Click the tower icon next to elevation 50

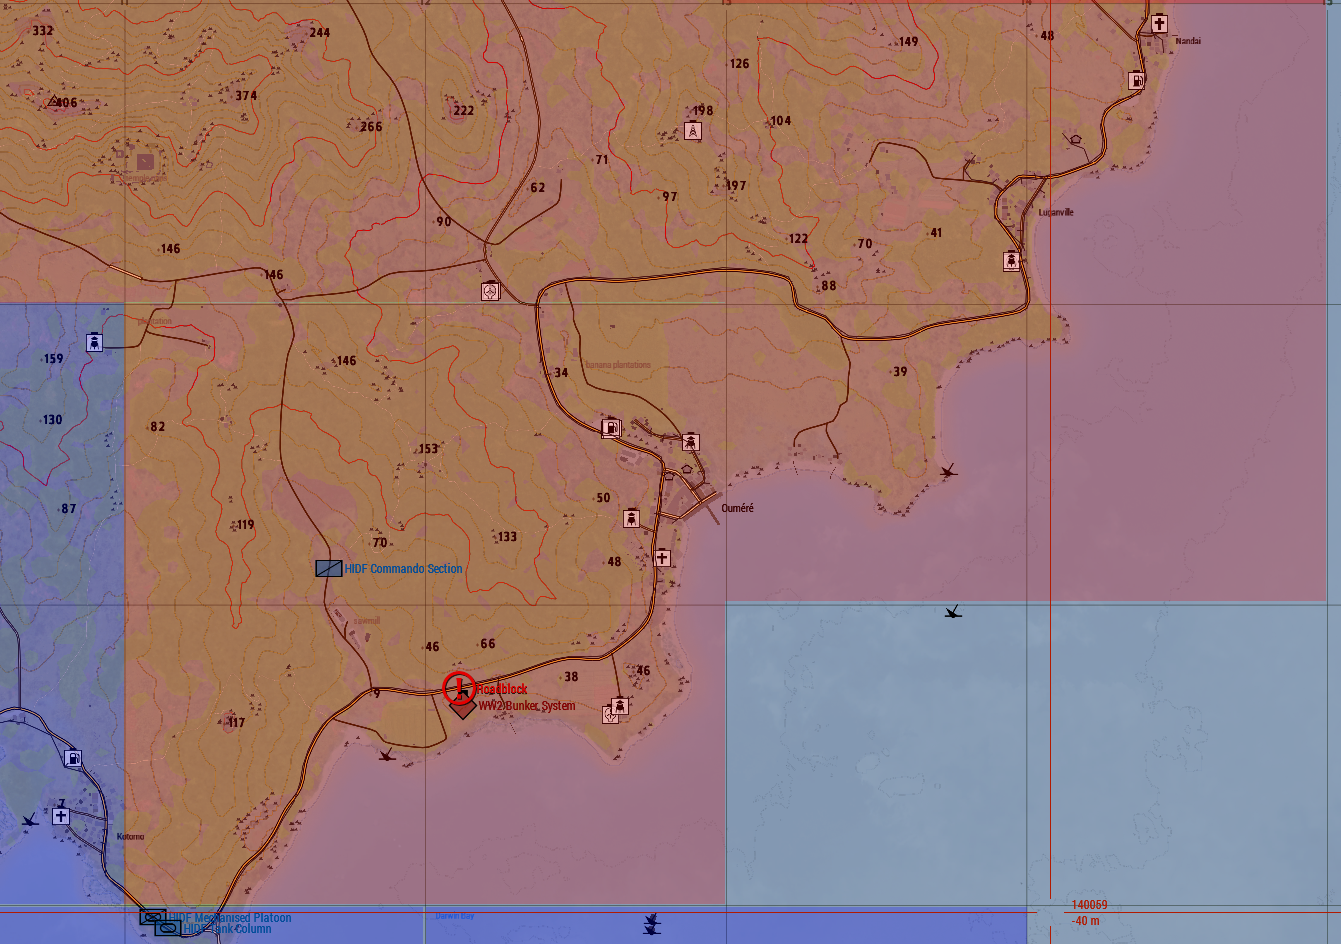tap(631, 518)
